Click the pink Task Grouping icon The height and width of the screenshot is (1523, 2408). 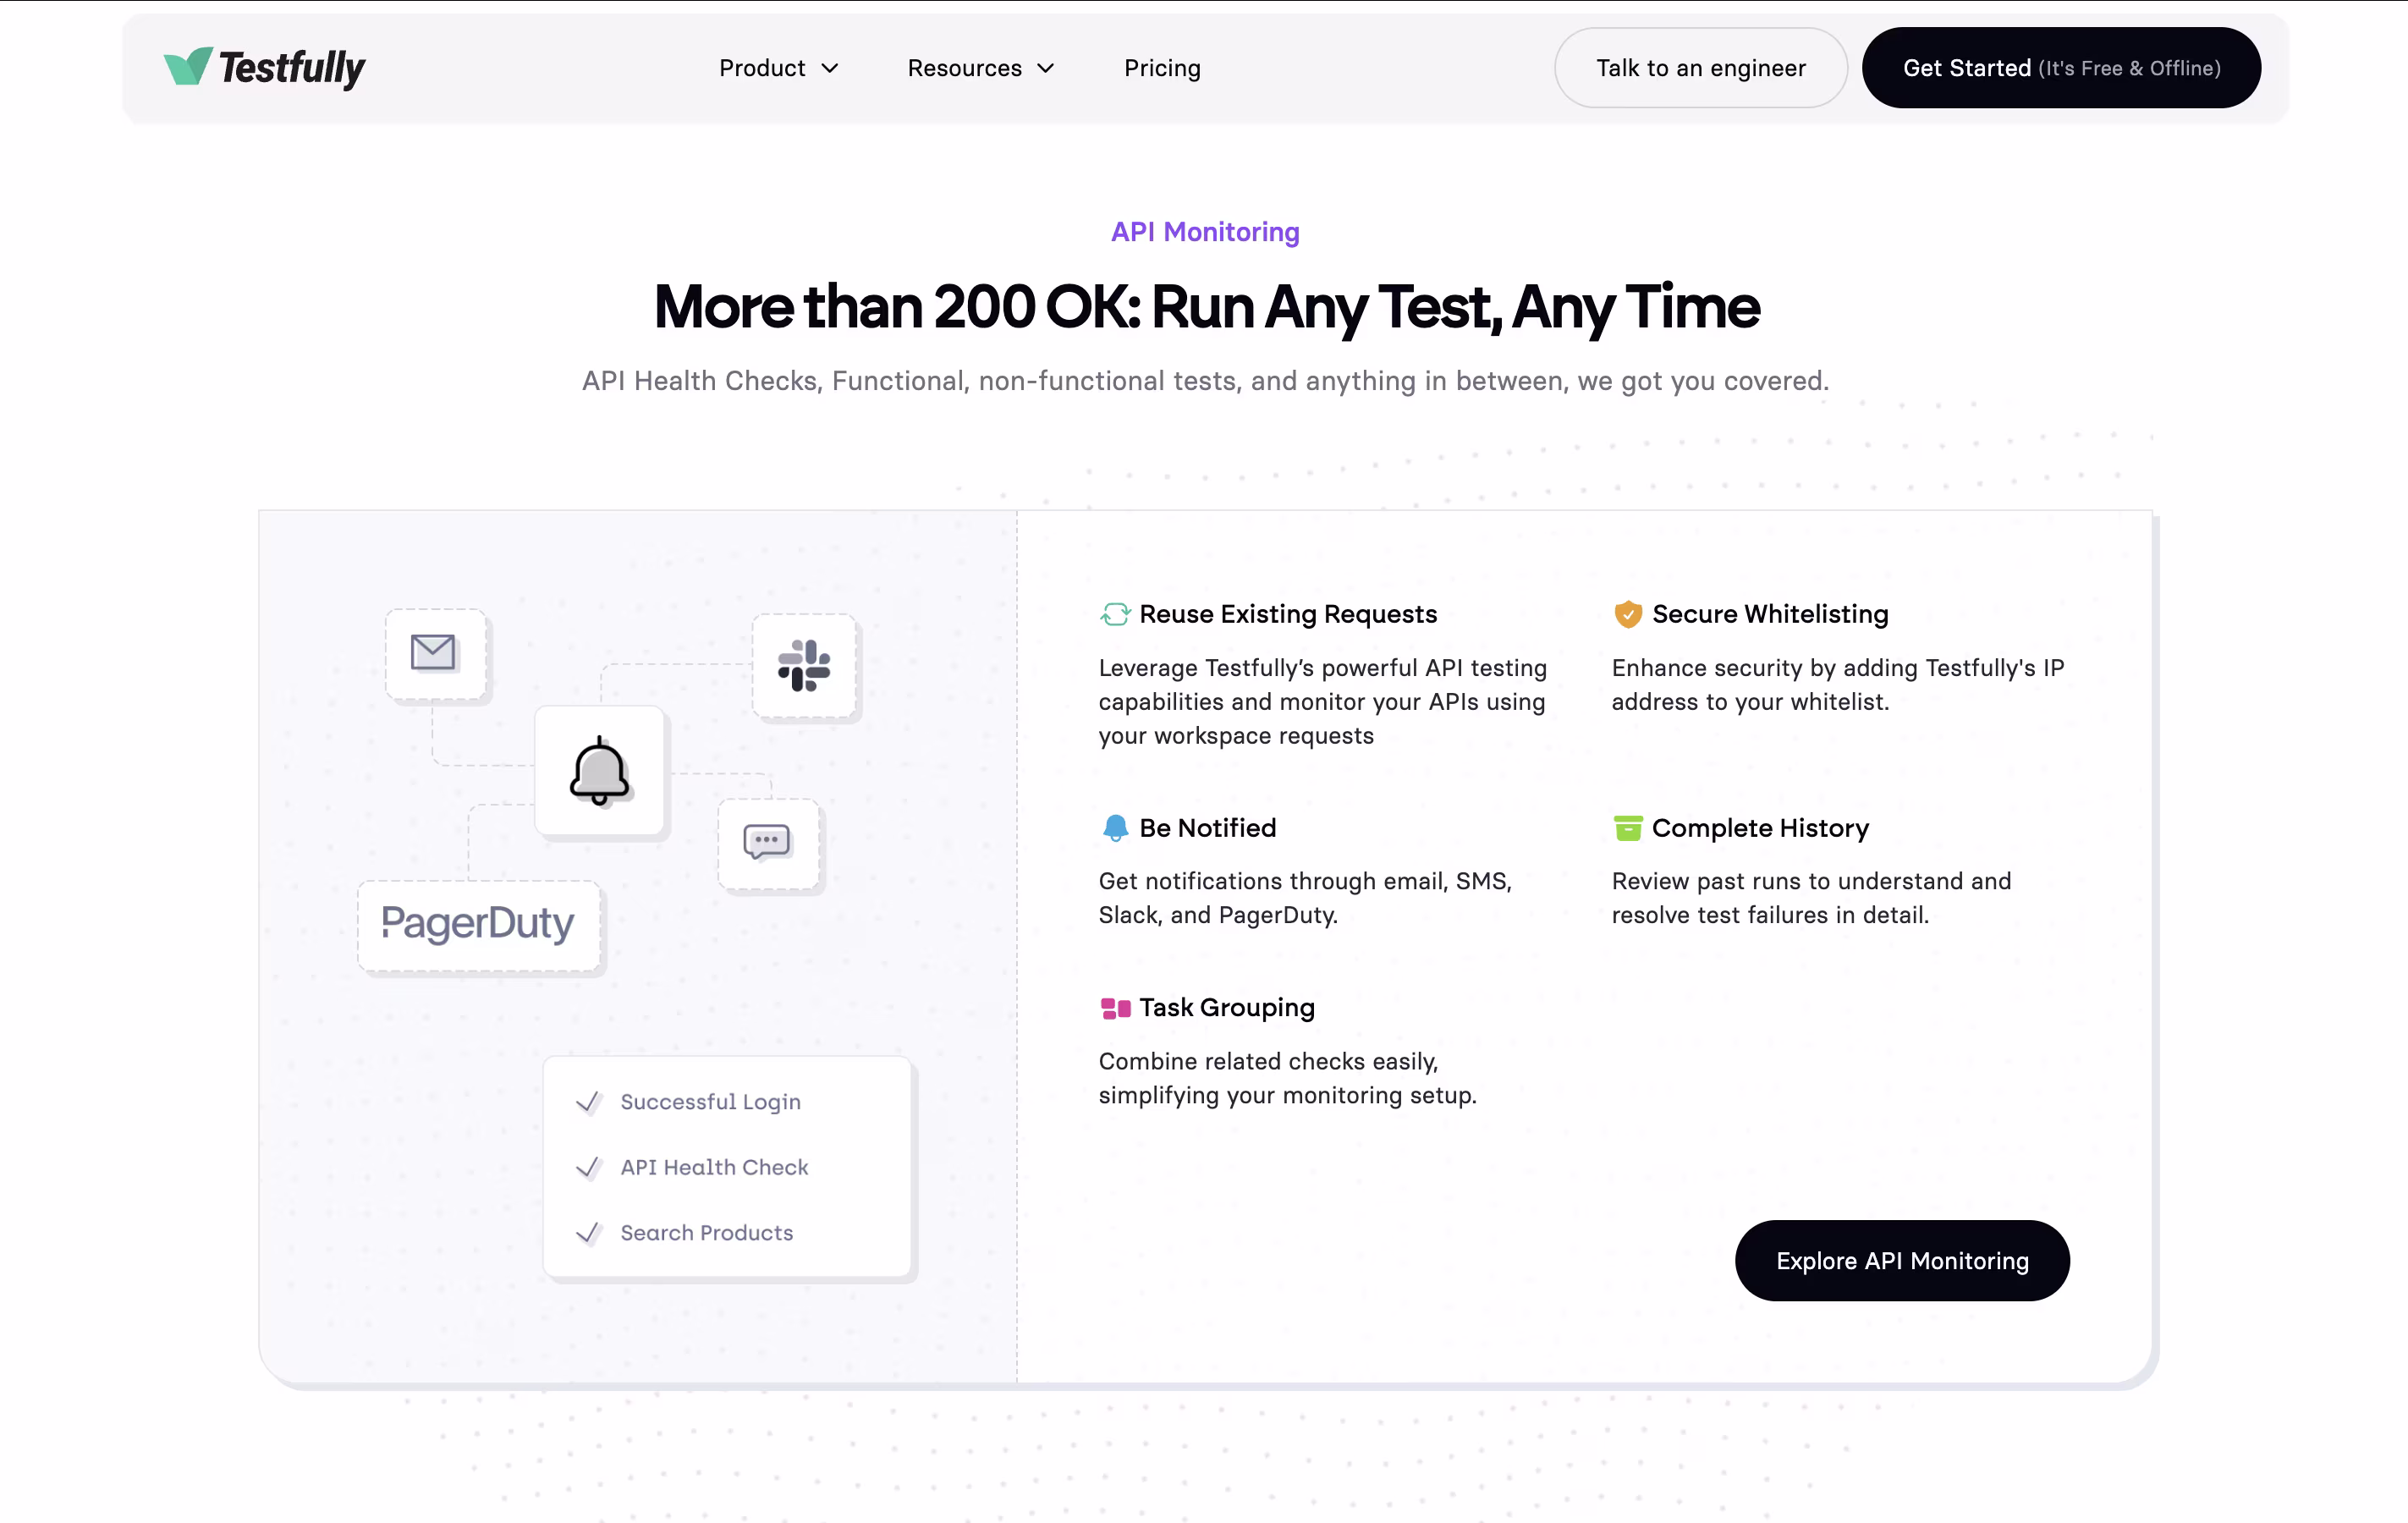point(1115,1008)
